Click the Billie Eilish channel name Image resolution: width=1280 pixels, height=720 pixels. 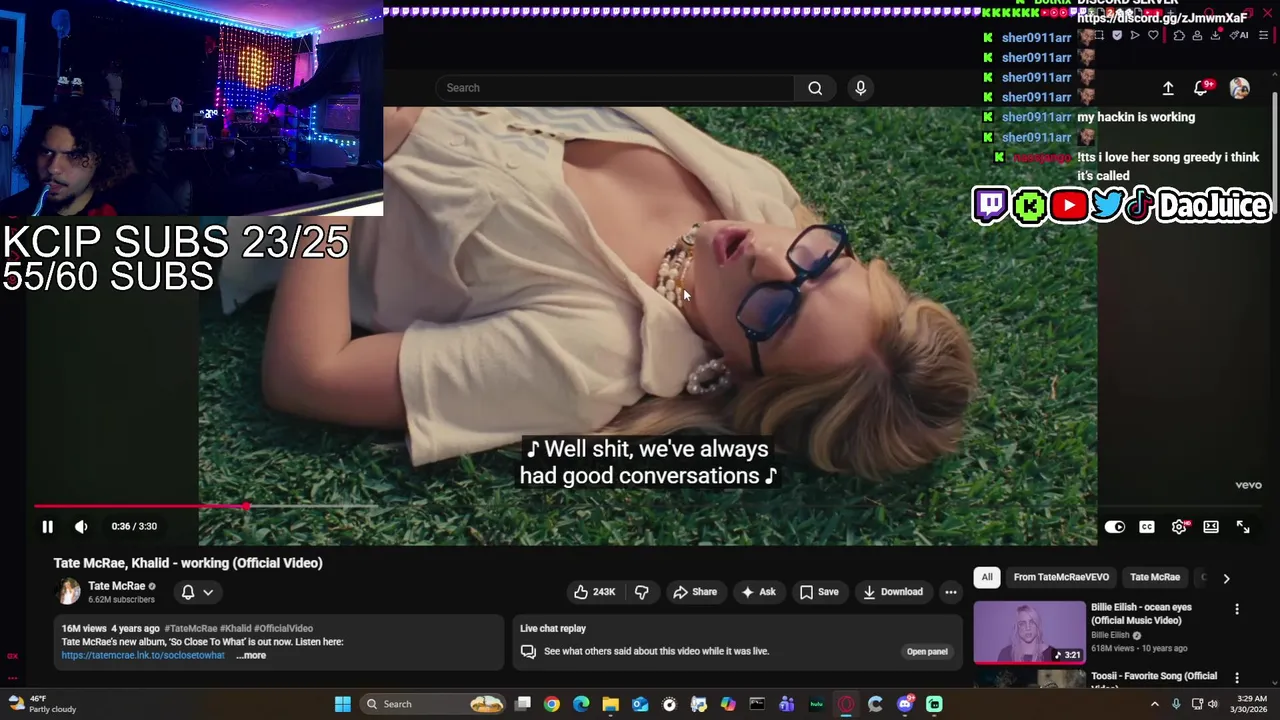pyautogui.click(x=1110, y=635)
